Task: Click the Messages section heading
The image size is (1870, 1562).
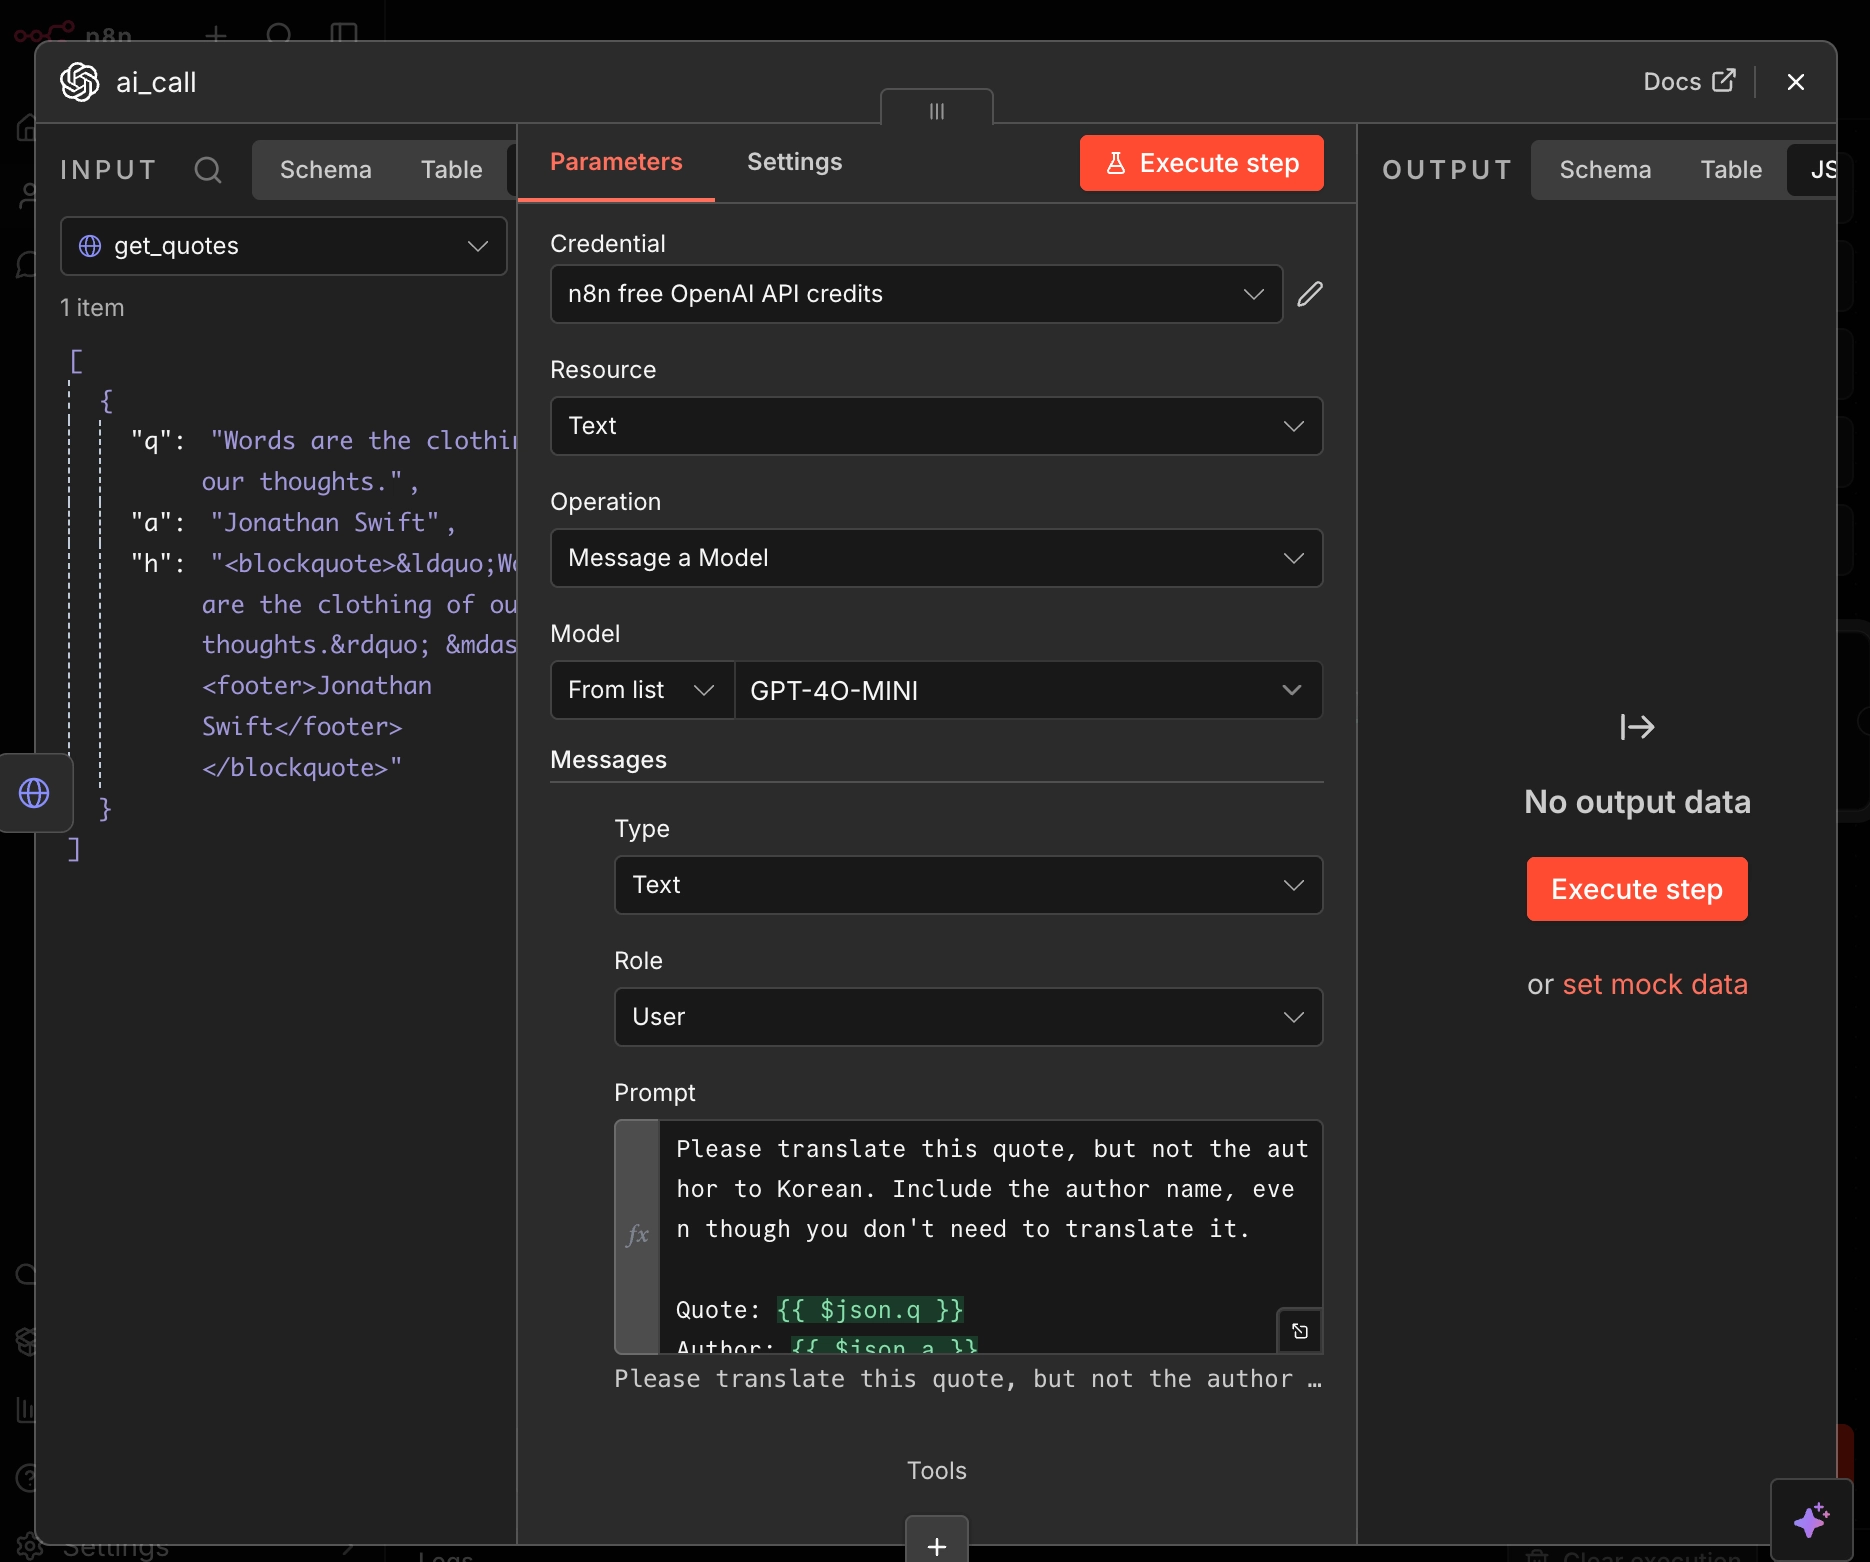Action: pos(609,760)
